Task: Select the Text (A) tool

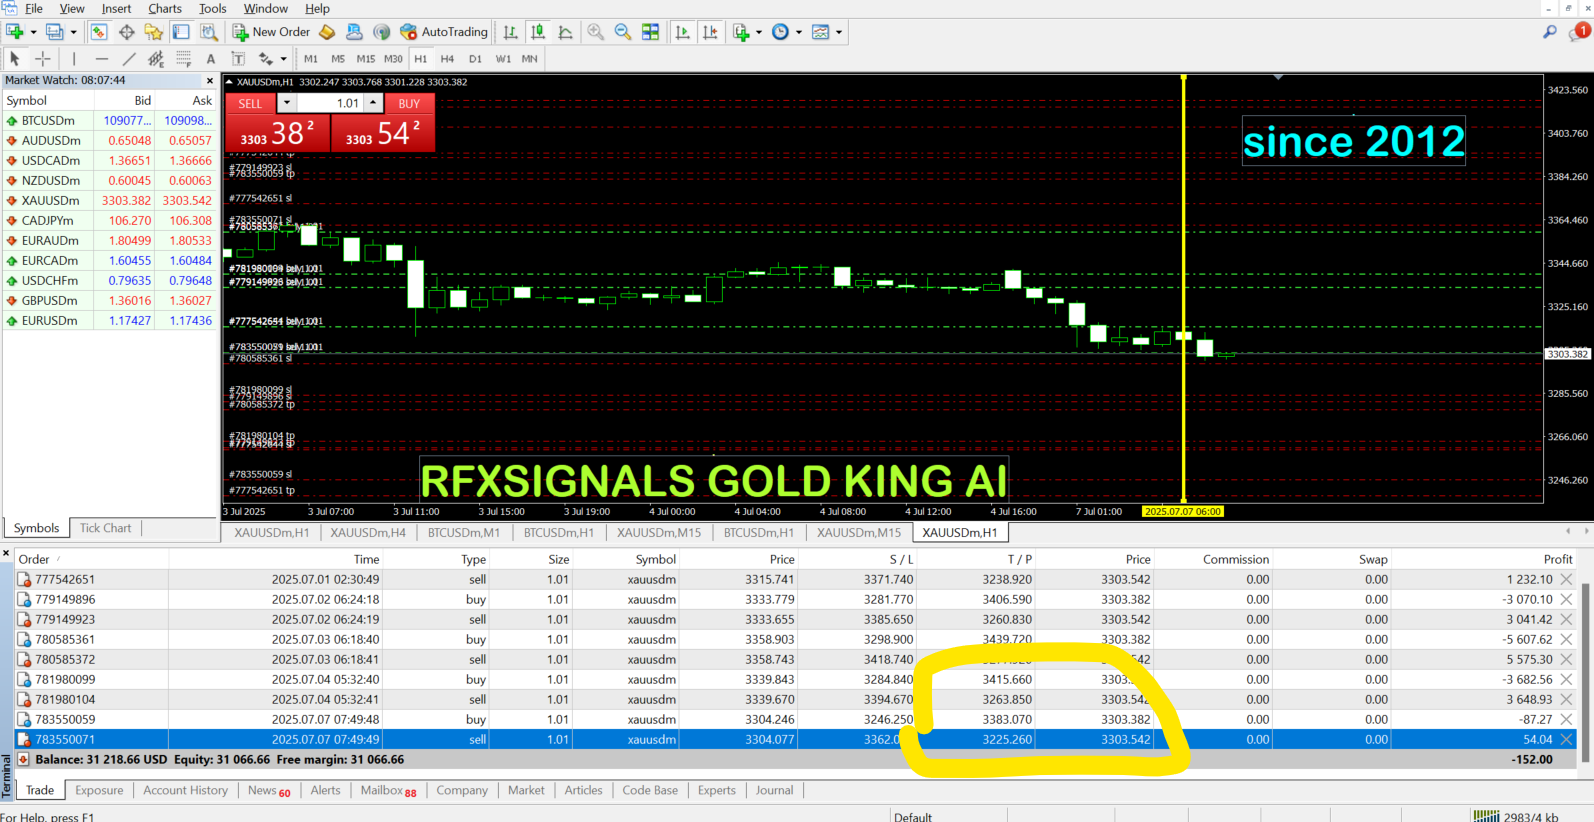Action: pyautogui.click(x=210, y=59)
